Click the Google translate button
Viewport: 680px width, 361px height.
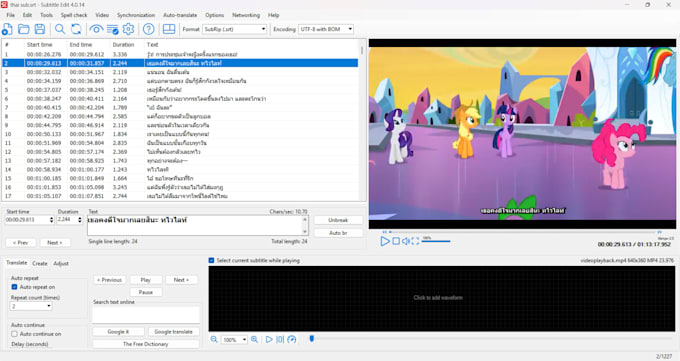(x=173, y=331)
